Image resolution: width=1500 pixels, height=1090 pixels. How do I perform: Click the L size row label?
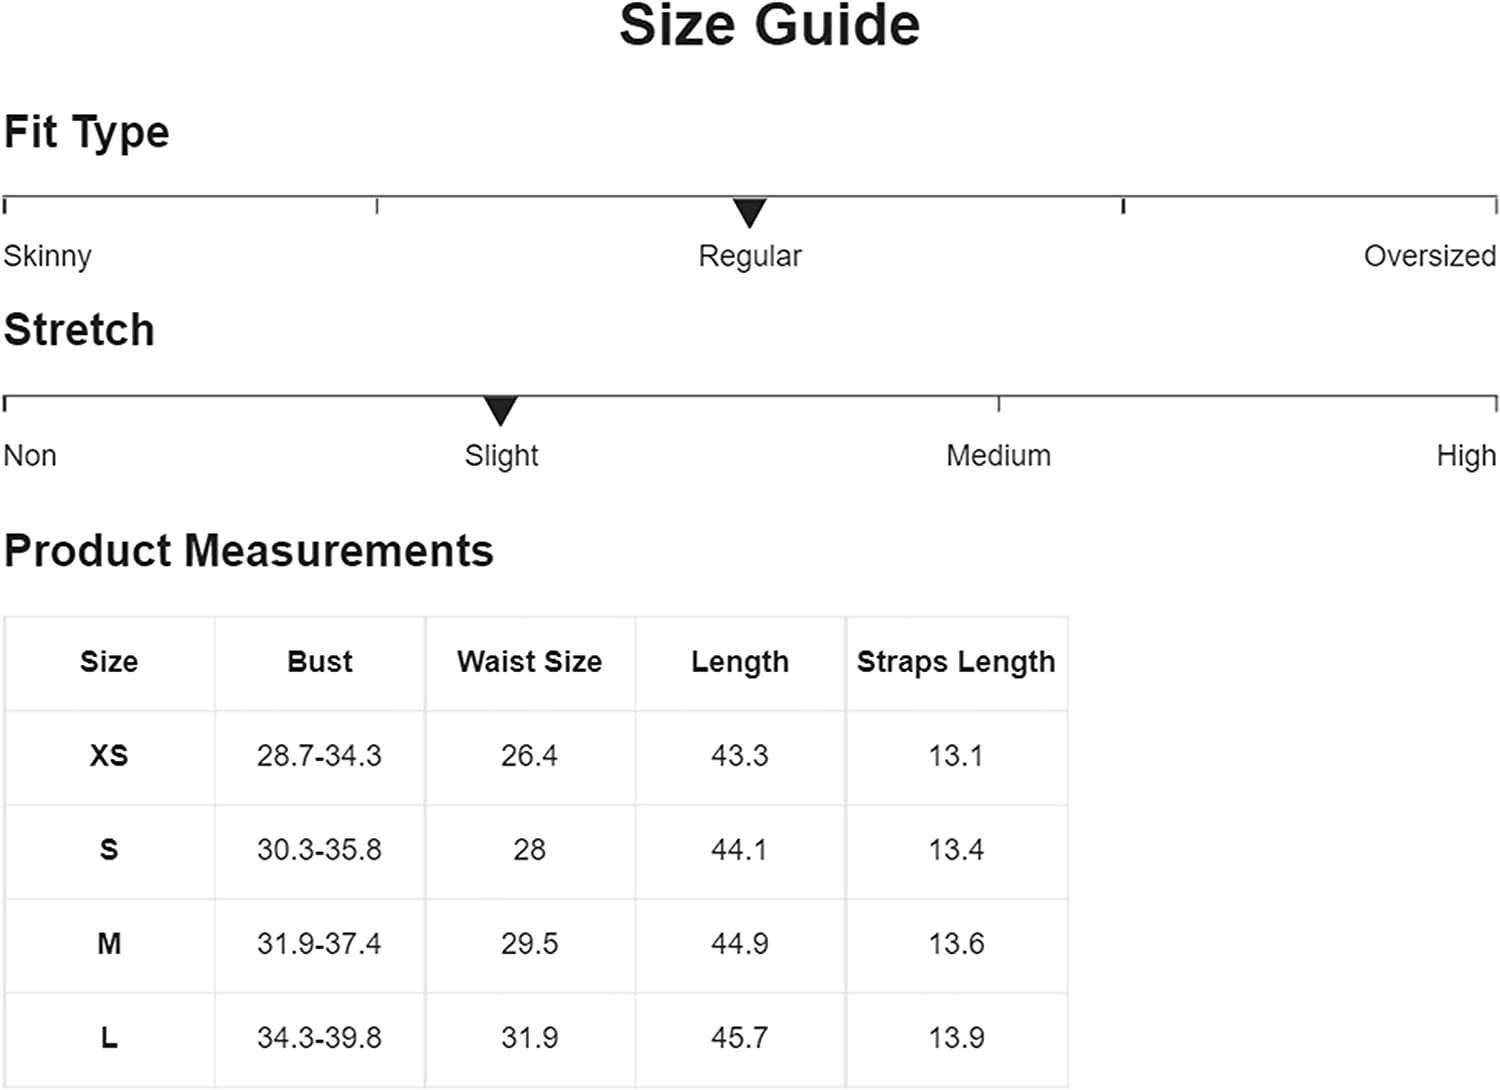click(x=109, y=1038)
